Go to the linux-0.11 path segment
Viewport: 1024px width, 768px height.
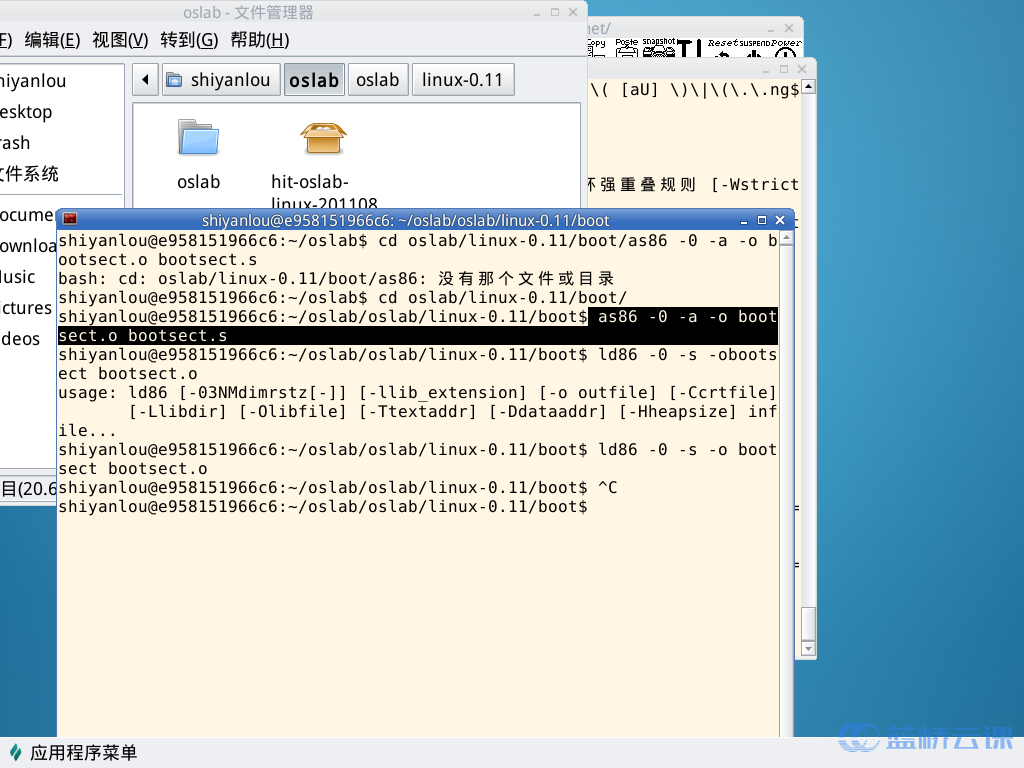point(463,80)
